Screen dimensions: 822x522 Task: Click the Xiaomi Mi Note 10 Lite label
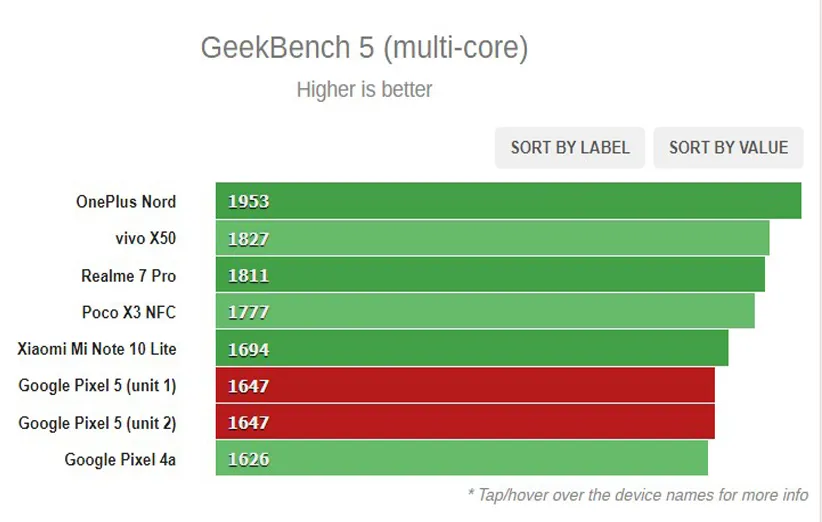point(97,349)
